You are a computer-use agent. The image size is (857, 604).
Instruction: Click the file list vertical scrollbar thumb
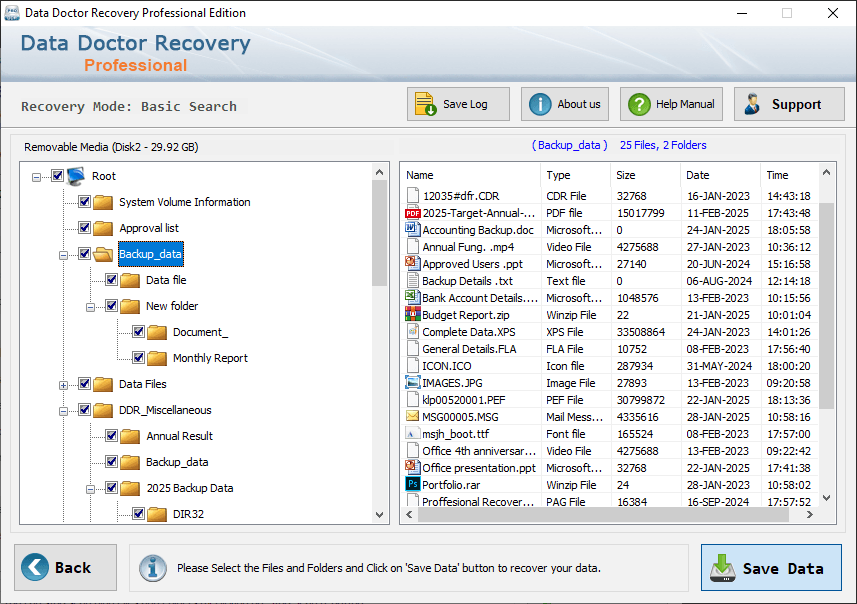point(826,306)
